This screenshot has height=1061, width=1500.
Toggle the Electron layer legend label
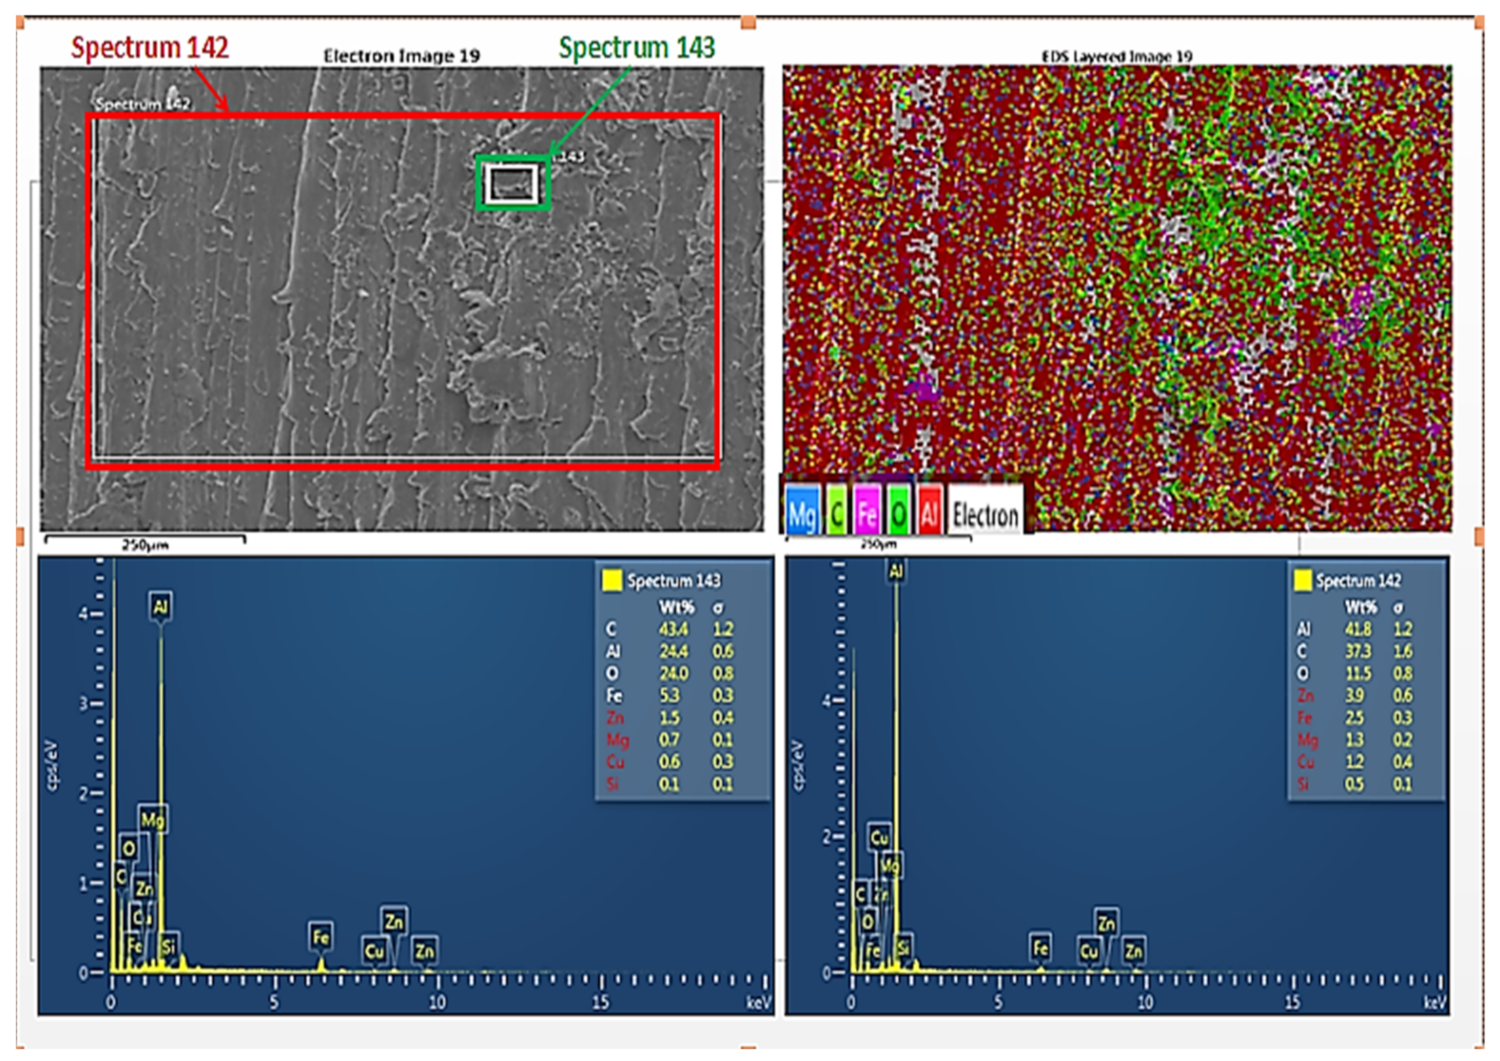pyautogui.click(x=985, y=515)
